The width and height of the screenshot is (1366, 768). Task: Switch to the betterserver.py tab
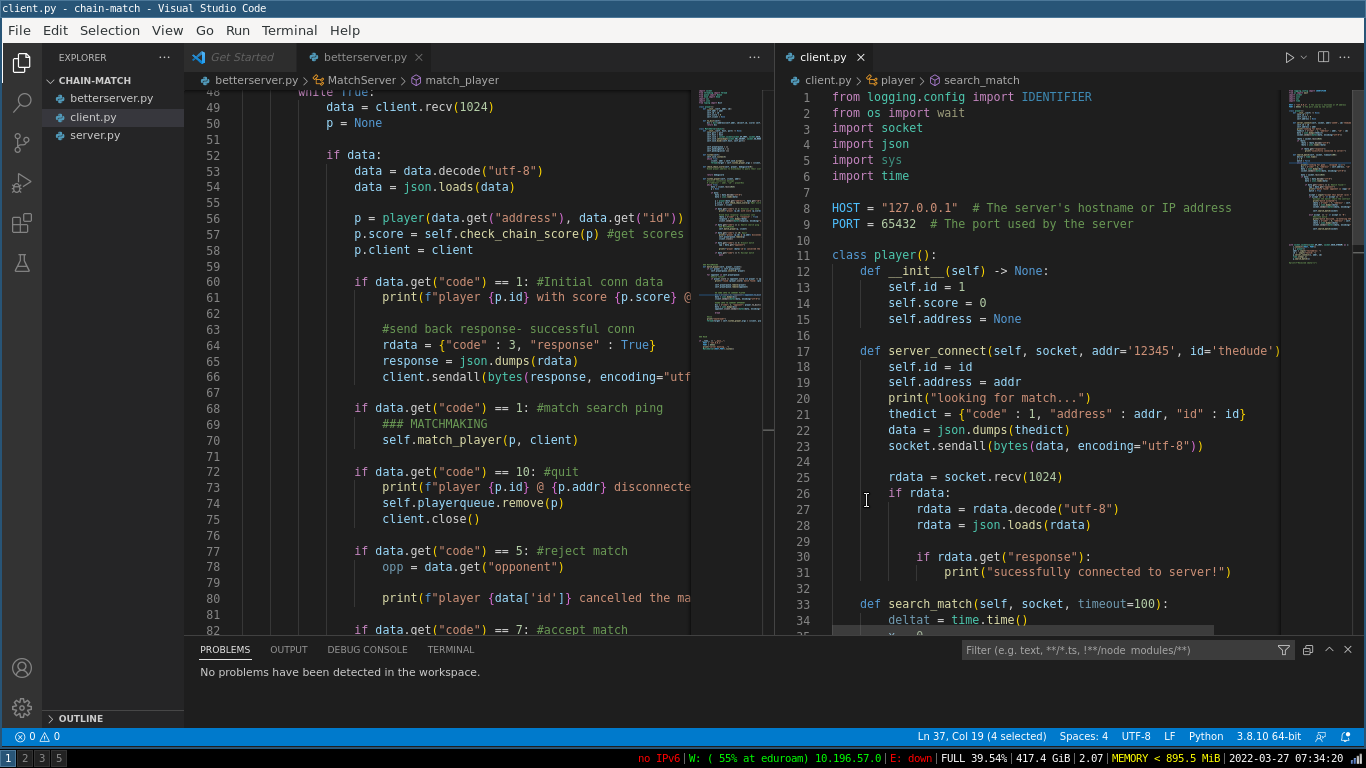(364, 57)
